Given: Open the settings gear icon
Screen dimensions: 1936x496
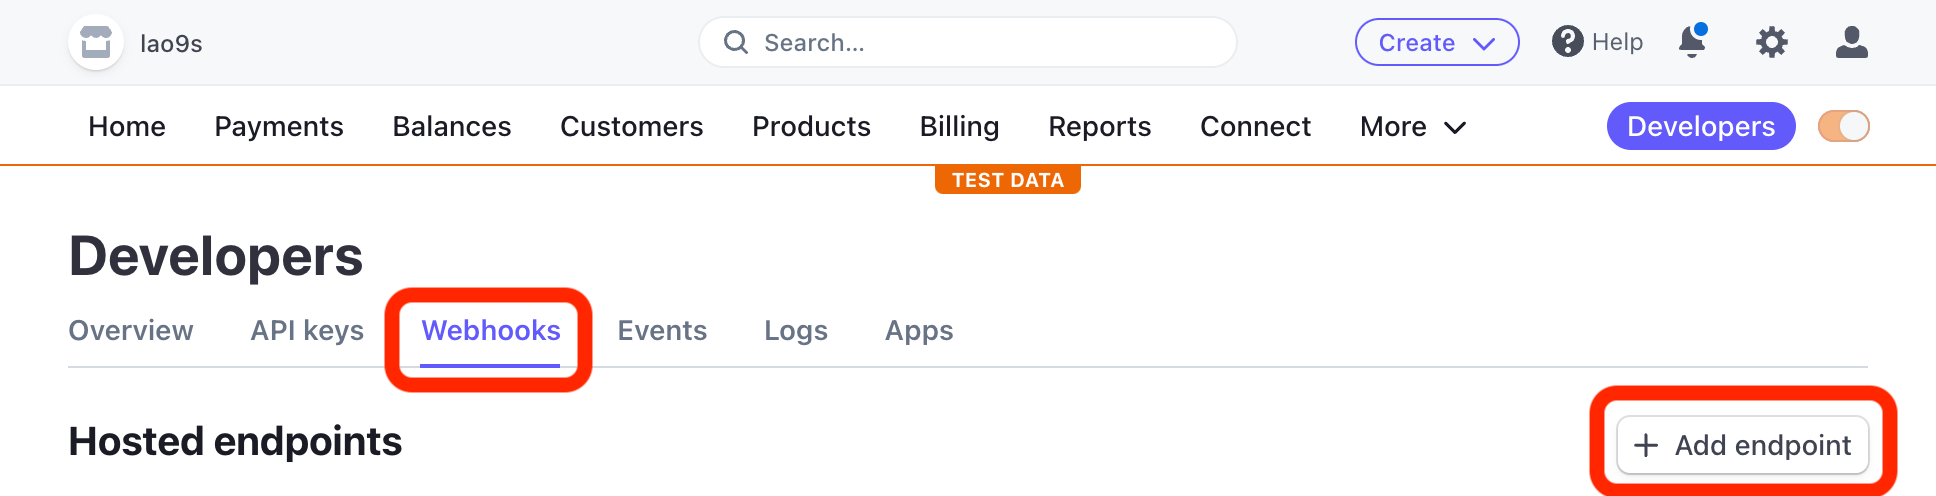Looking at the screenshot, I should tap(1771, 42).
